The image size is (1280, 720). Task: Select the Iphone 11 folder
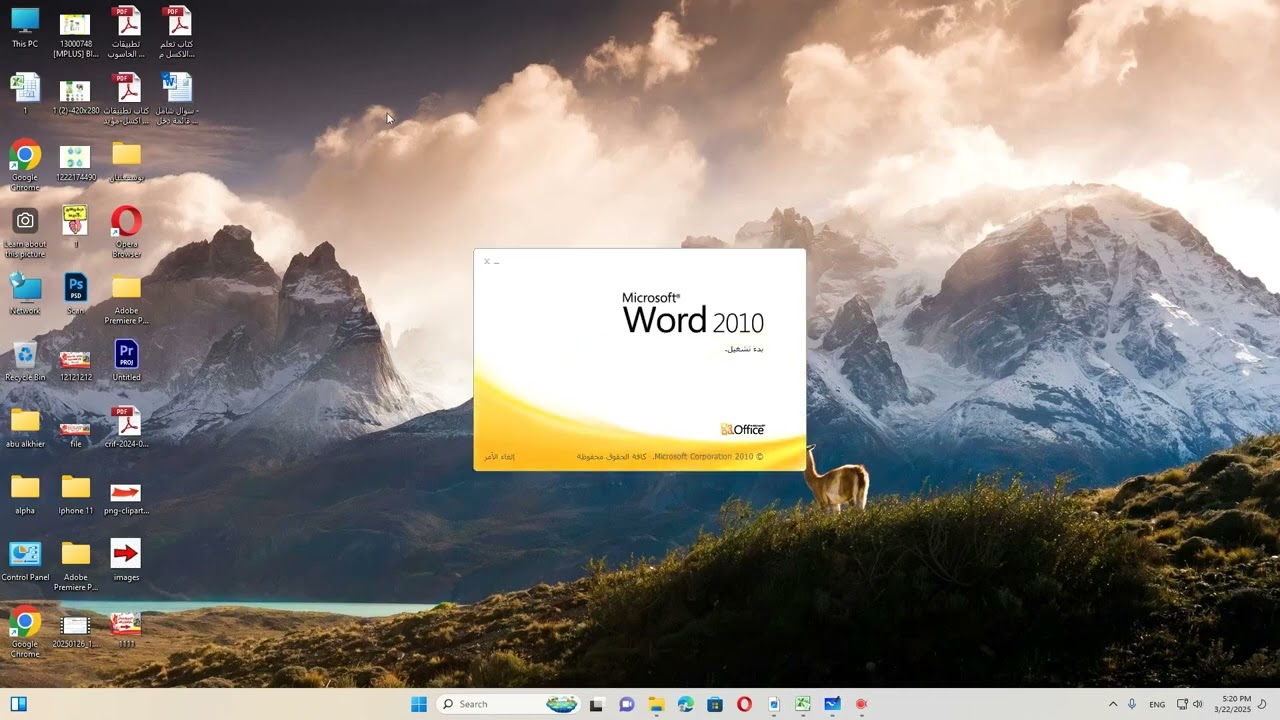click(75, 494)
